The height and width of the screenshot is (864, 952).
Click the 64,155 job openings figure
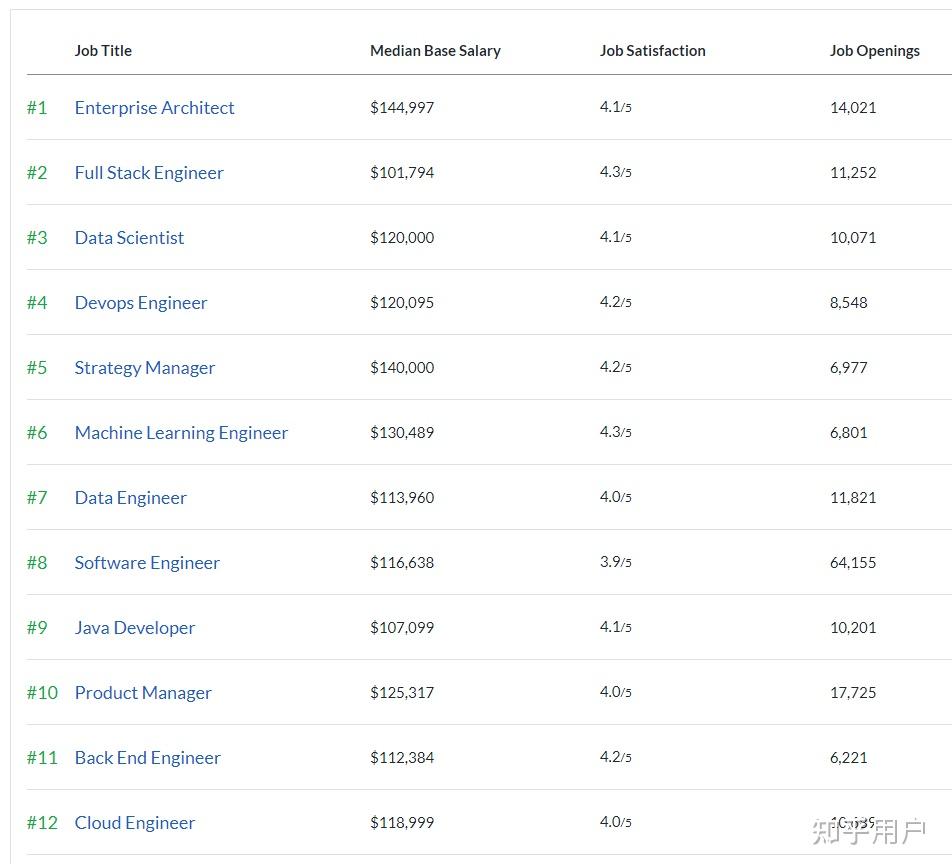[x=852, y=563]
